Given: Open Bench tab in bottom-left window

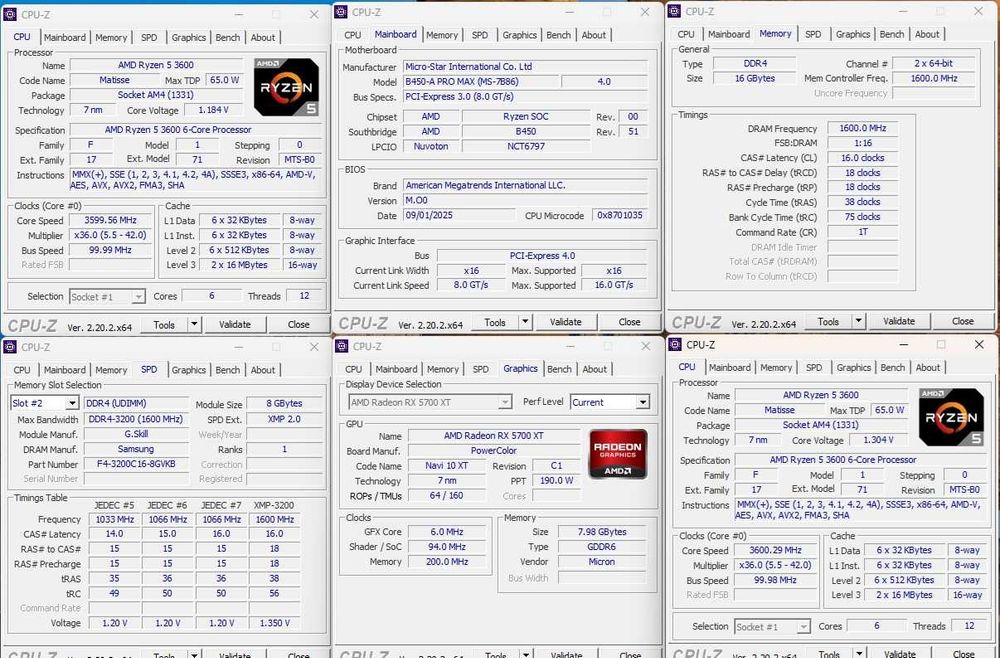Looking at the screenshot, I should tap(228, 370).
